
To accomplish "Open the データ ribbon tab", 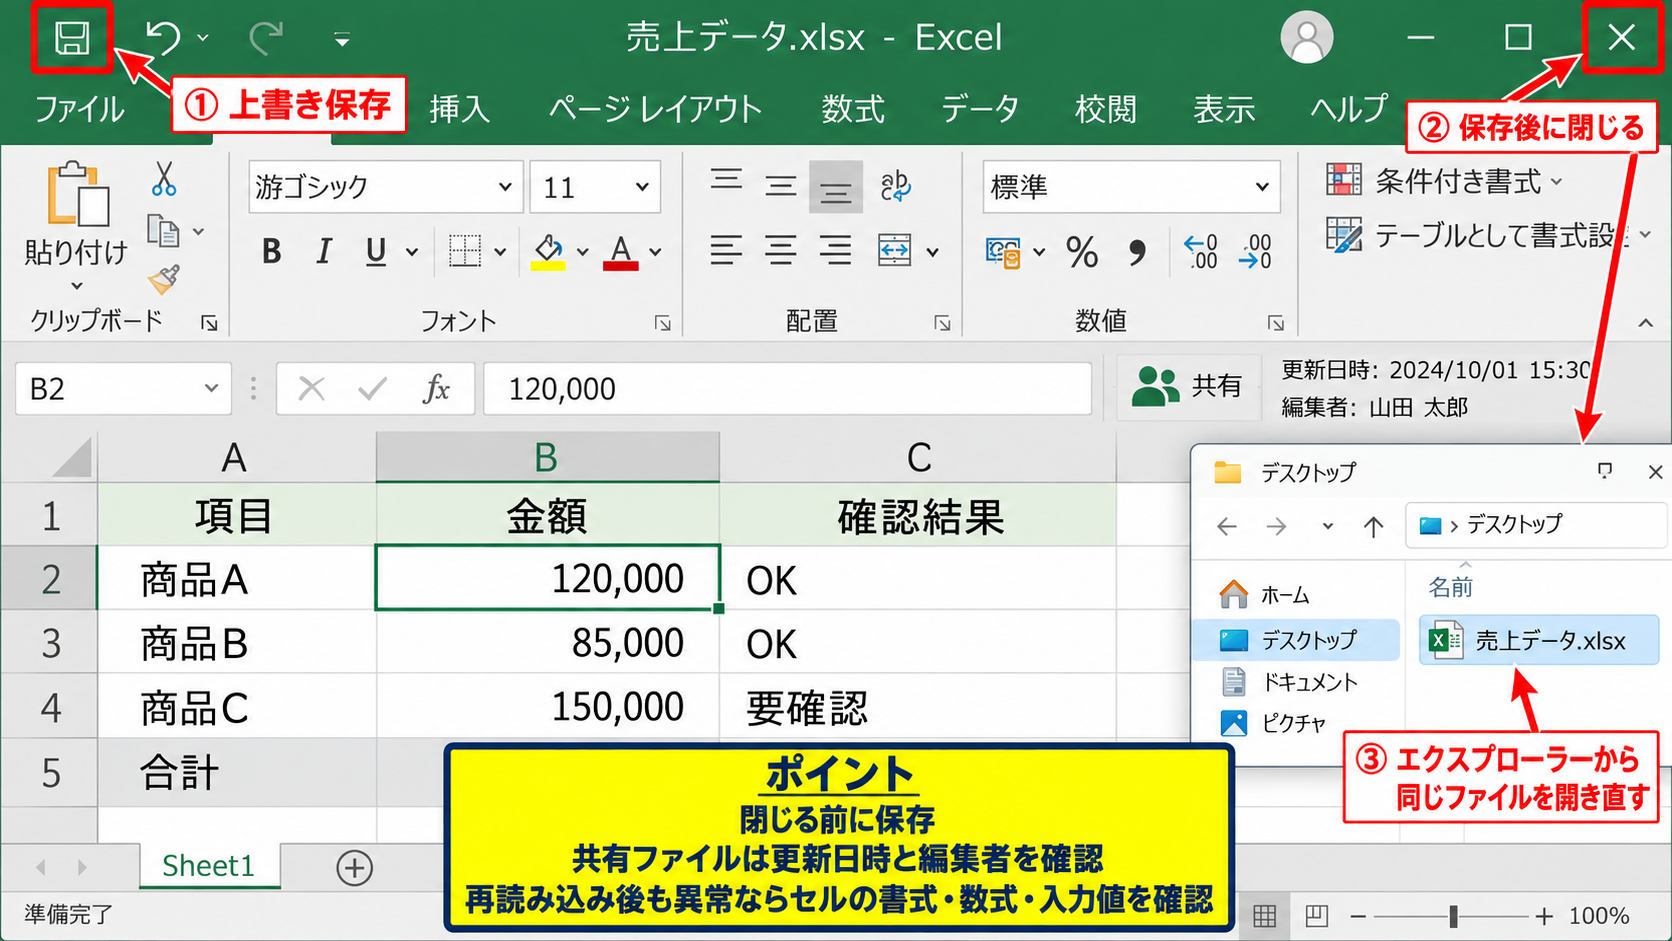I will pos(980,108).
